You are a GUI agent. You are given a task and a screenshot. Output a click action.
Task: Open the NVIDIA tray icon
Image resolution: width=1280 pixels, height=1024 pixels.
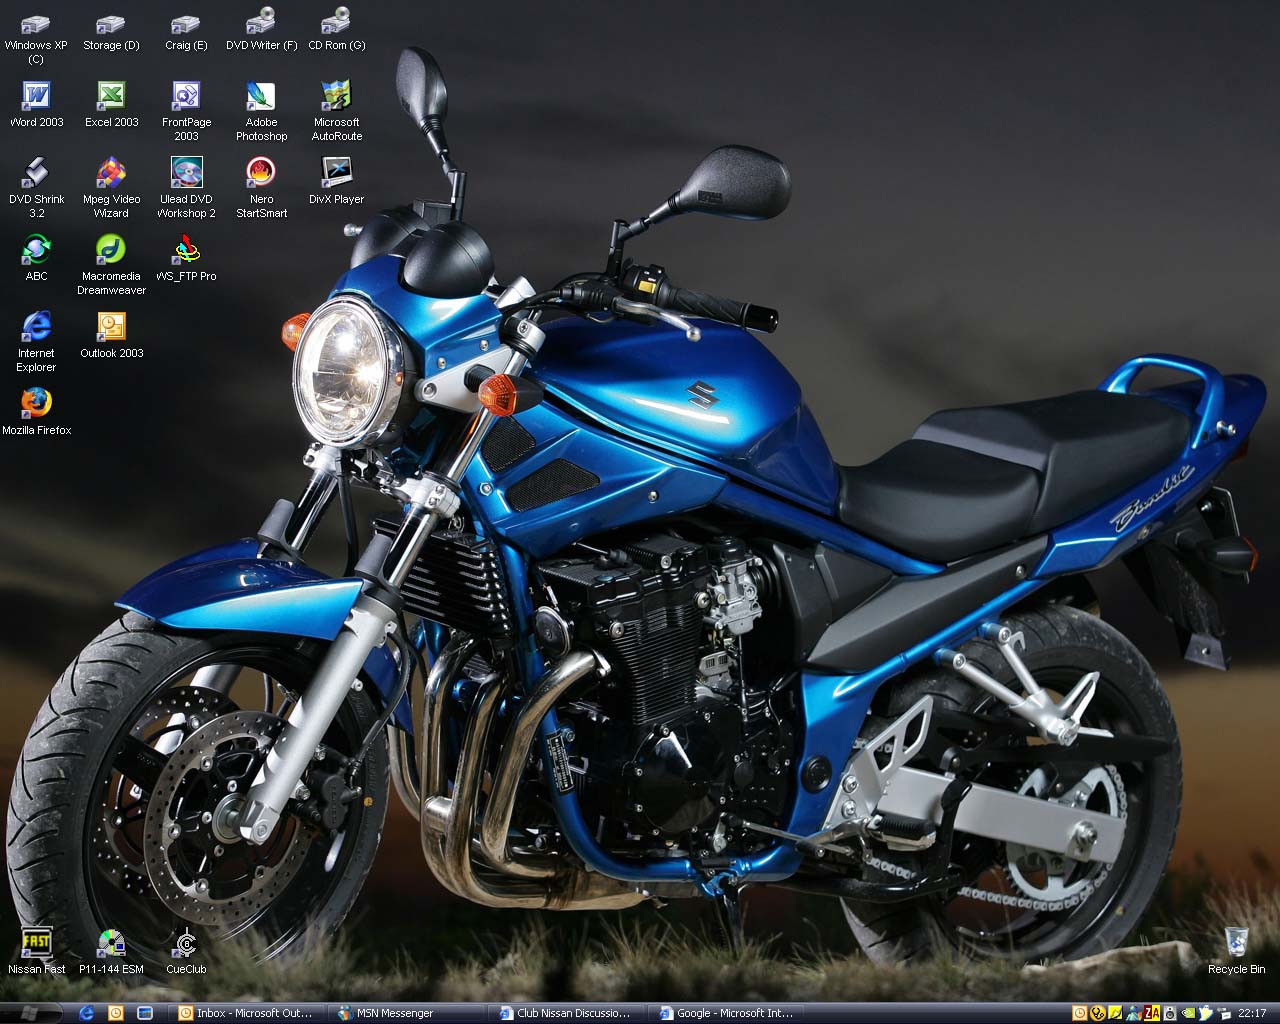pos(1188,1013)
